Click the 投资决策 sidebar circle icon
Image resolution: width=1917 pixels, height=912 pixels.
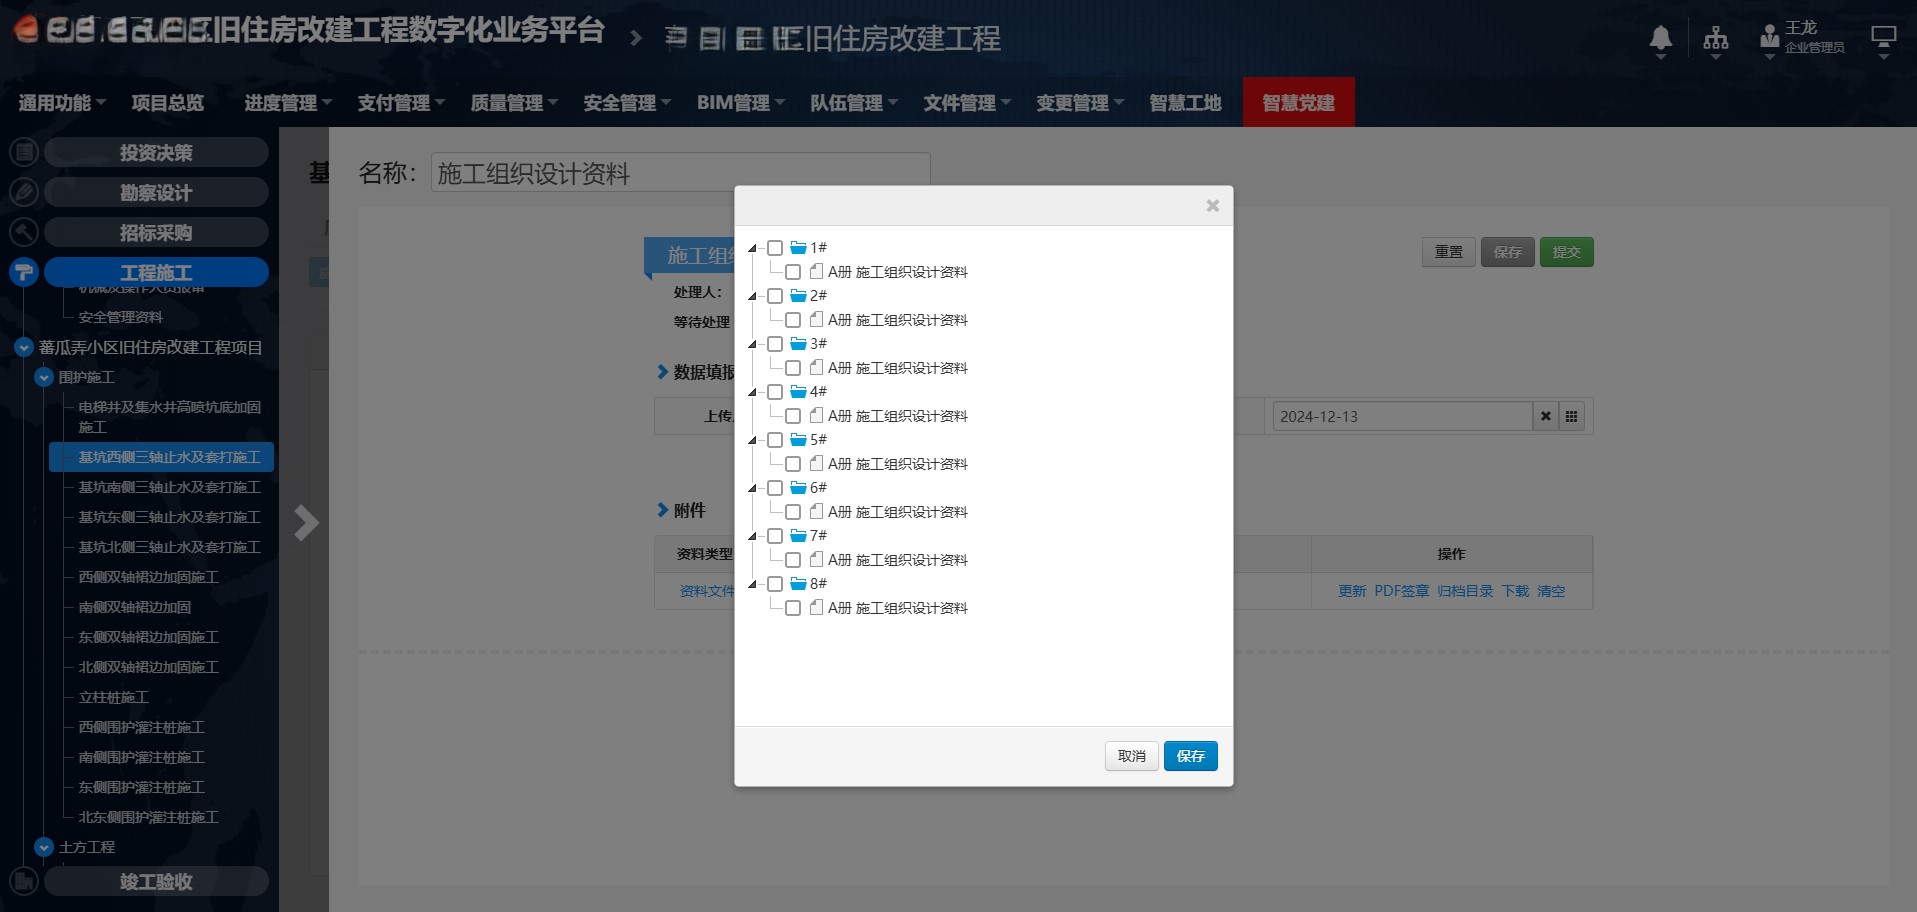tap(24, 153)
